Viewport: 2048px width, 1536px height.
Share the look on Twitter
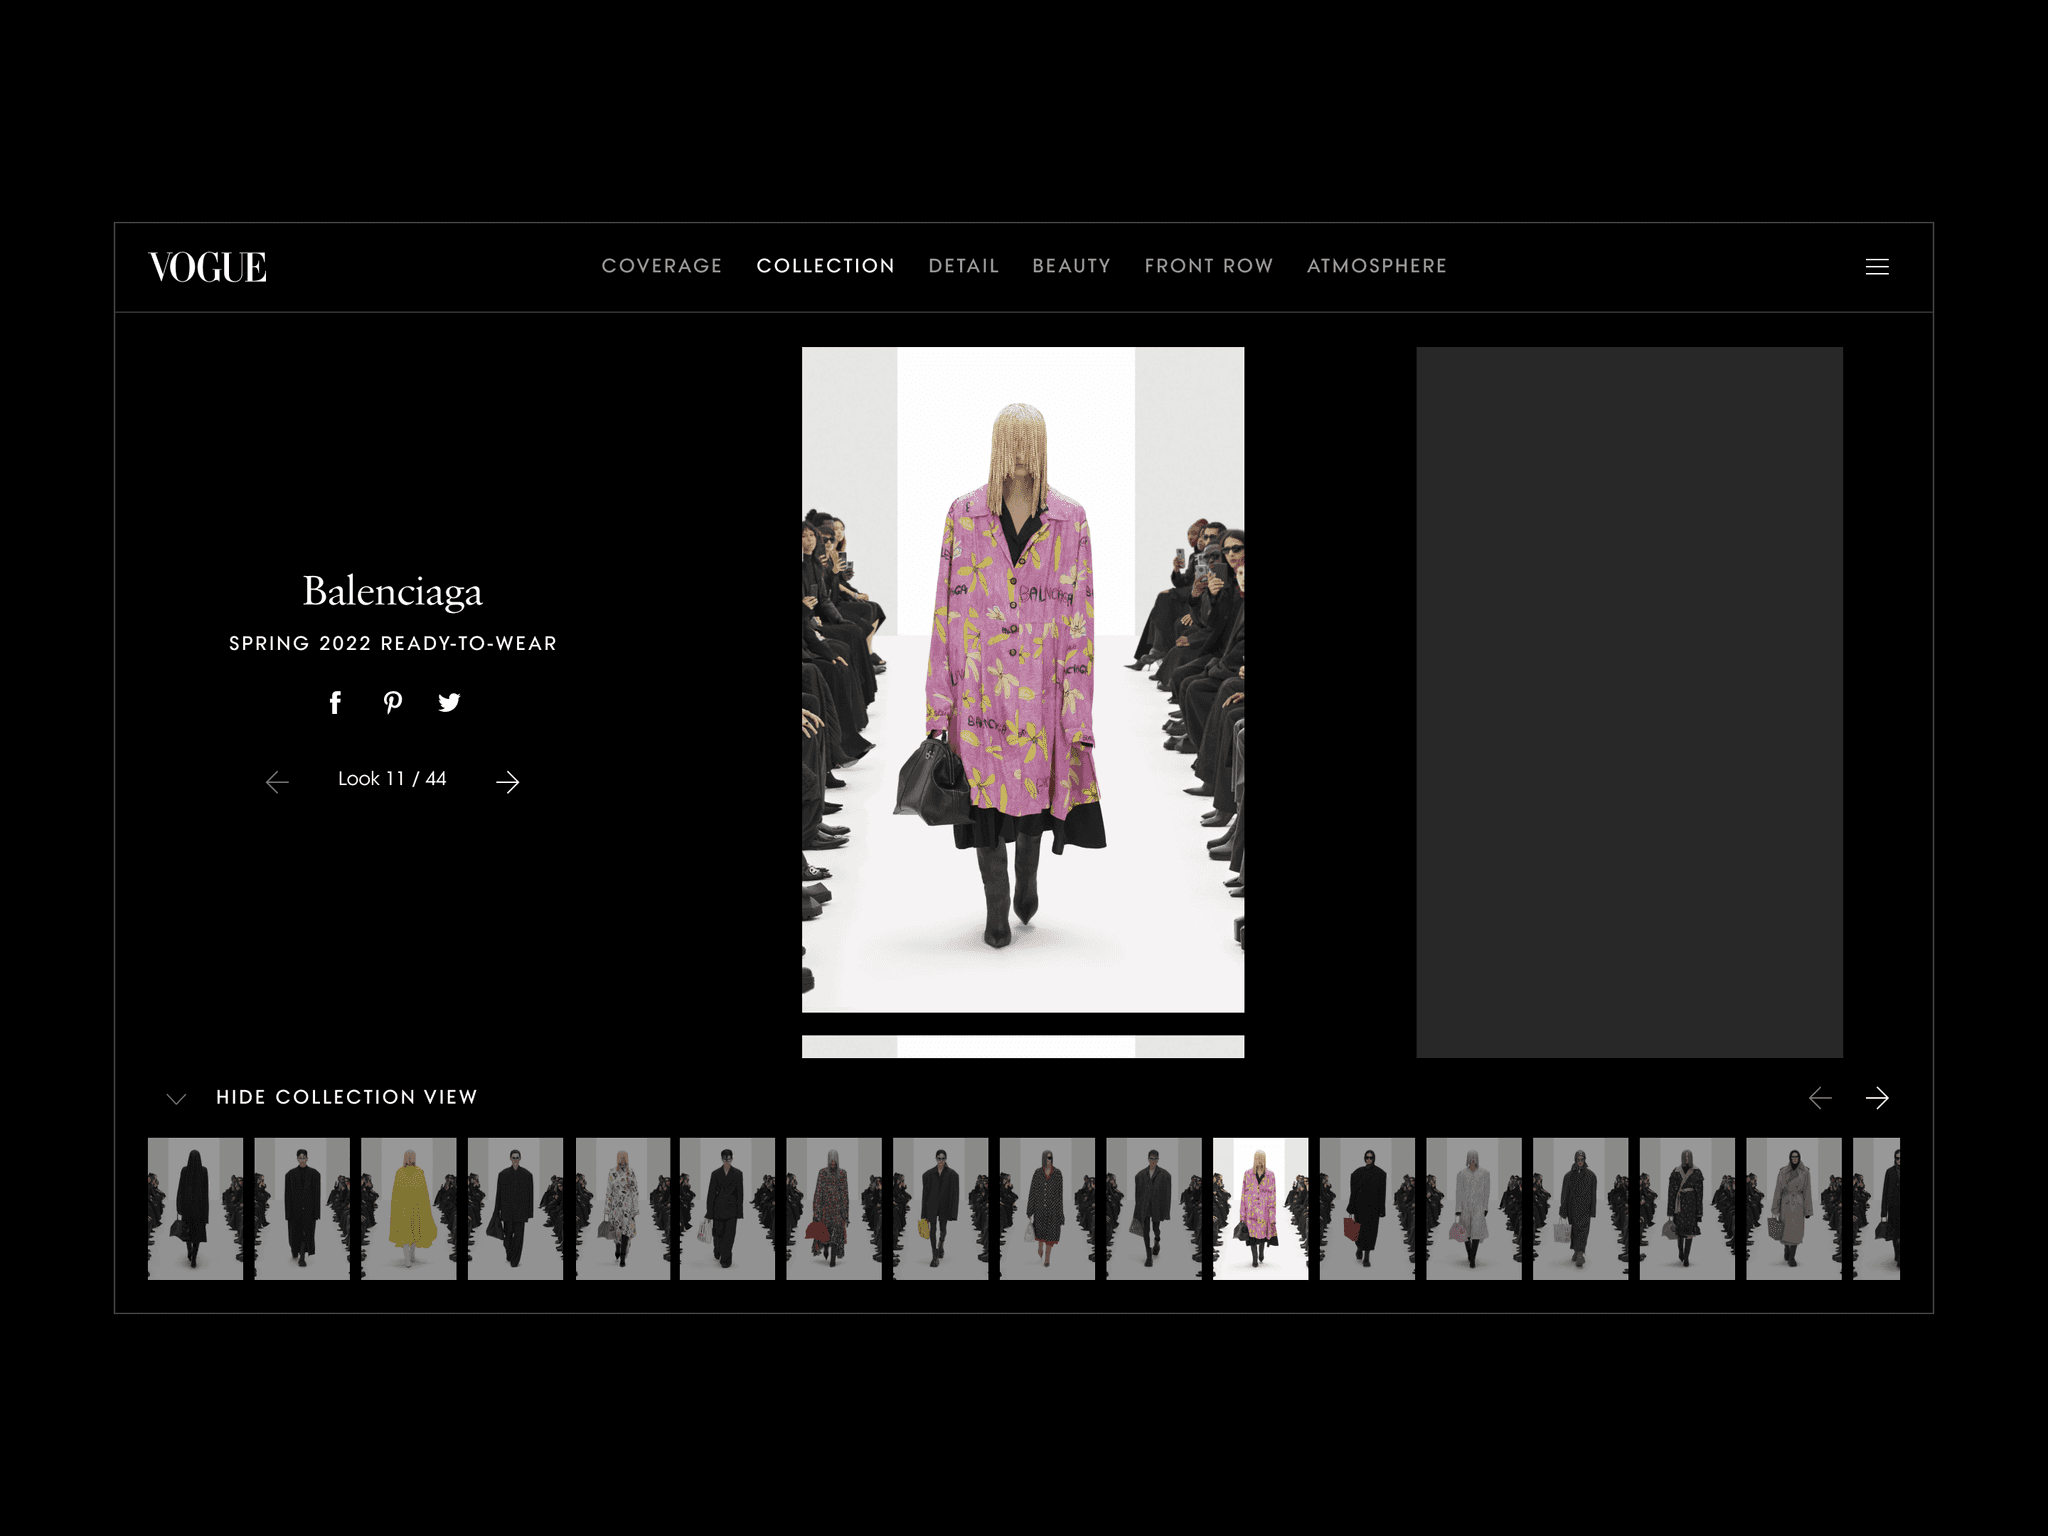coord(449,703)
